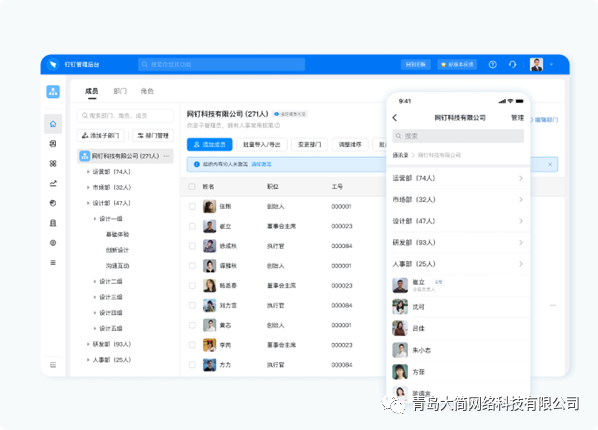Check the box for 000084 row below 崔立

click(192, 246)
